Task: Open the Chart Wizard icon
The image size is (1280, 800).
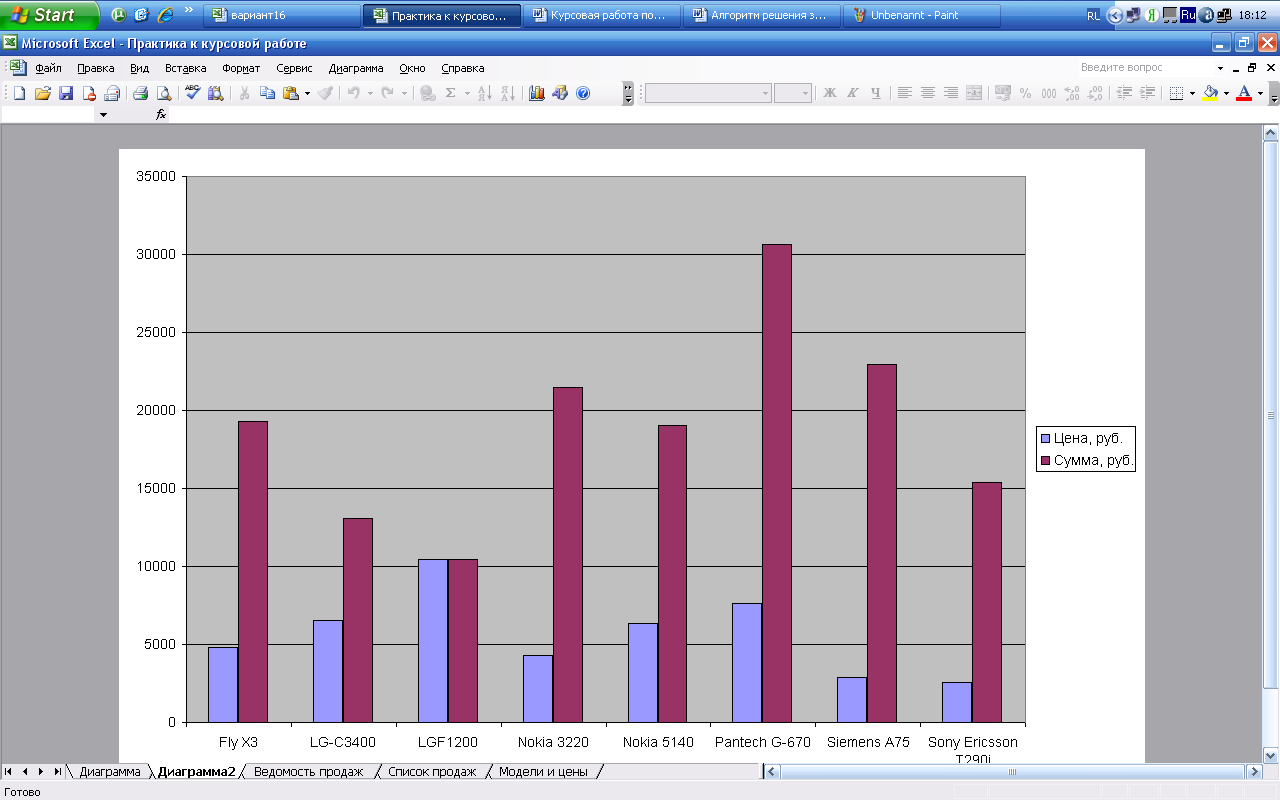Action: 537,93
